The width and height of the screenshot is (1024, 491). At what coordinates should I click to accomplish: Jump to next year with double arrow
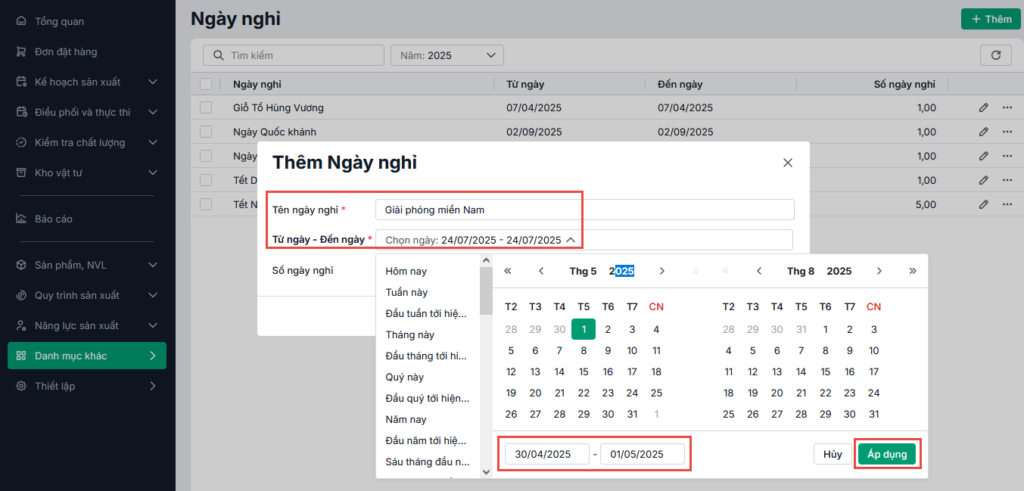(x=912, y=271)
